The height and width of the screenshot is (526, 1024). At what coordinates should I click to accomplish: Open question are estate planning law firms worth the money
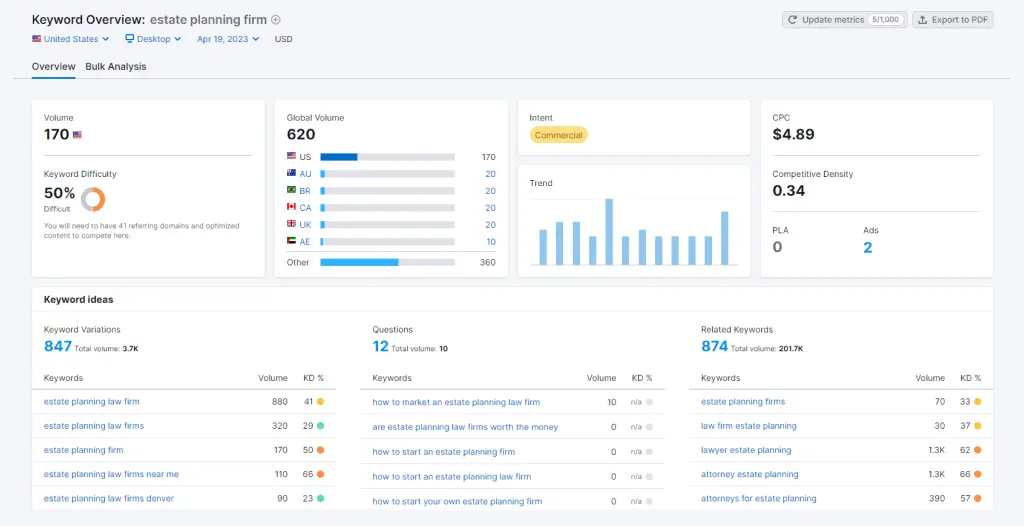(466, 427)
